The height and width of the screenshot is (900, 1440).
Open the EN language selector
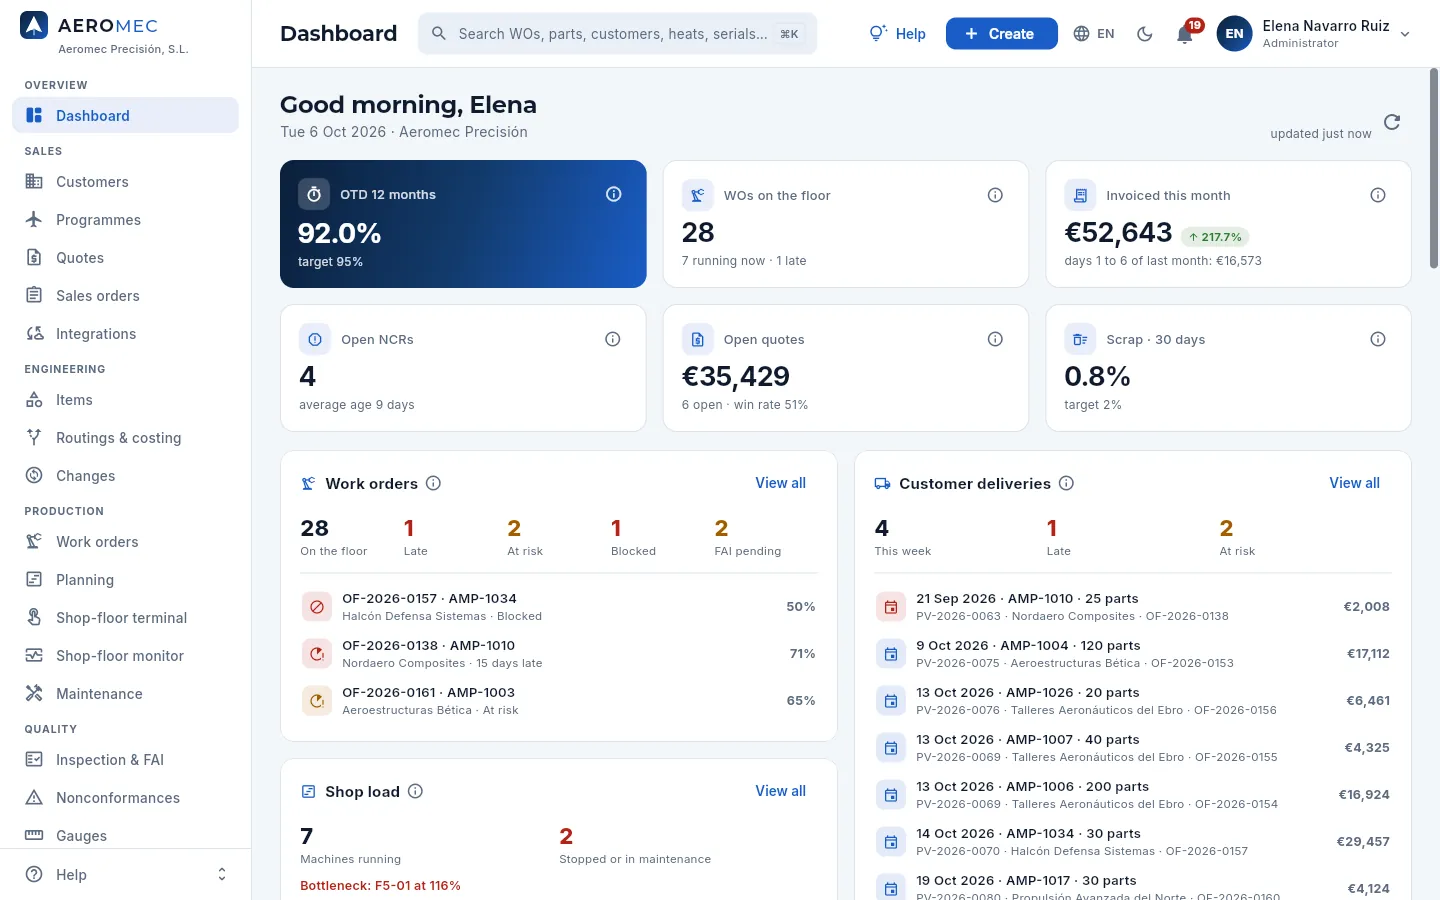(x=1094, y=34)
